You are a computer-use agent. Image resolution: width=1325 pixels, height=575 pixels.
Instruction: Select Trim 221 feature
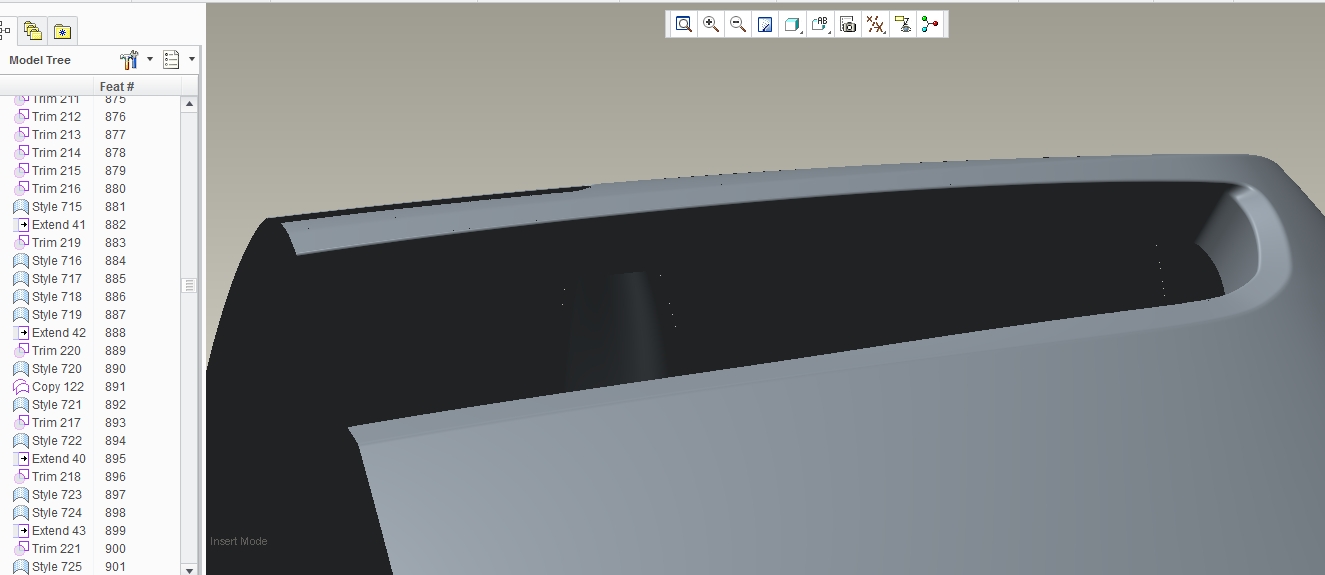pyautogui.click(x=56, y=549)
